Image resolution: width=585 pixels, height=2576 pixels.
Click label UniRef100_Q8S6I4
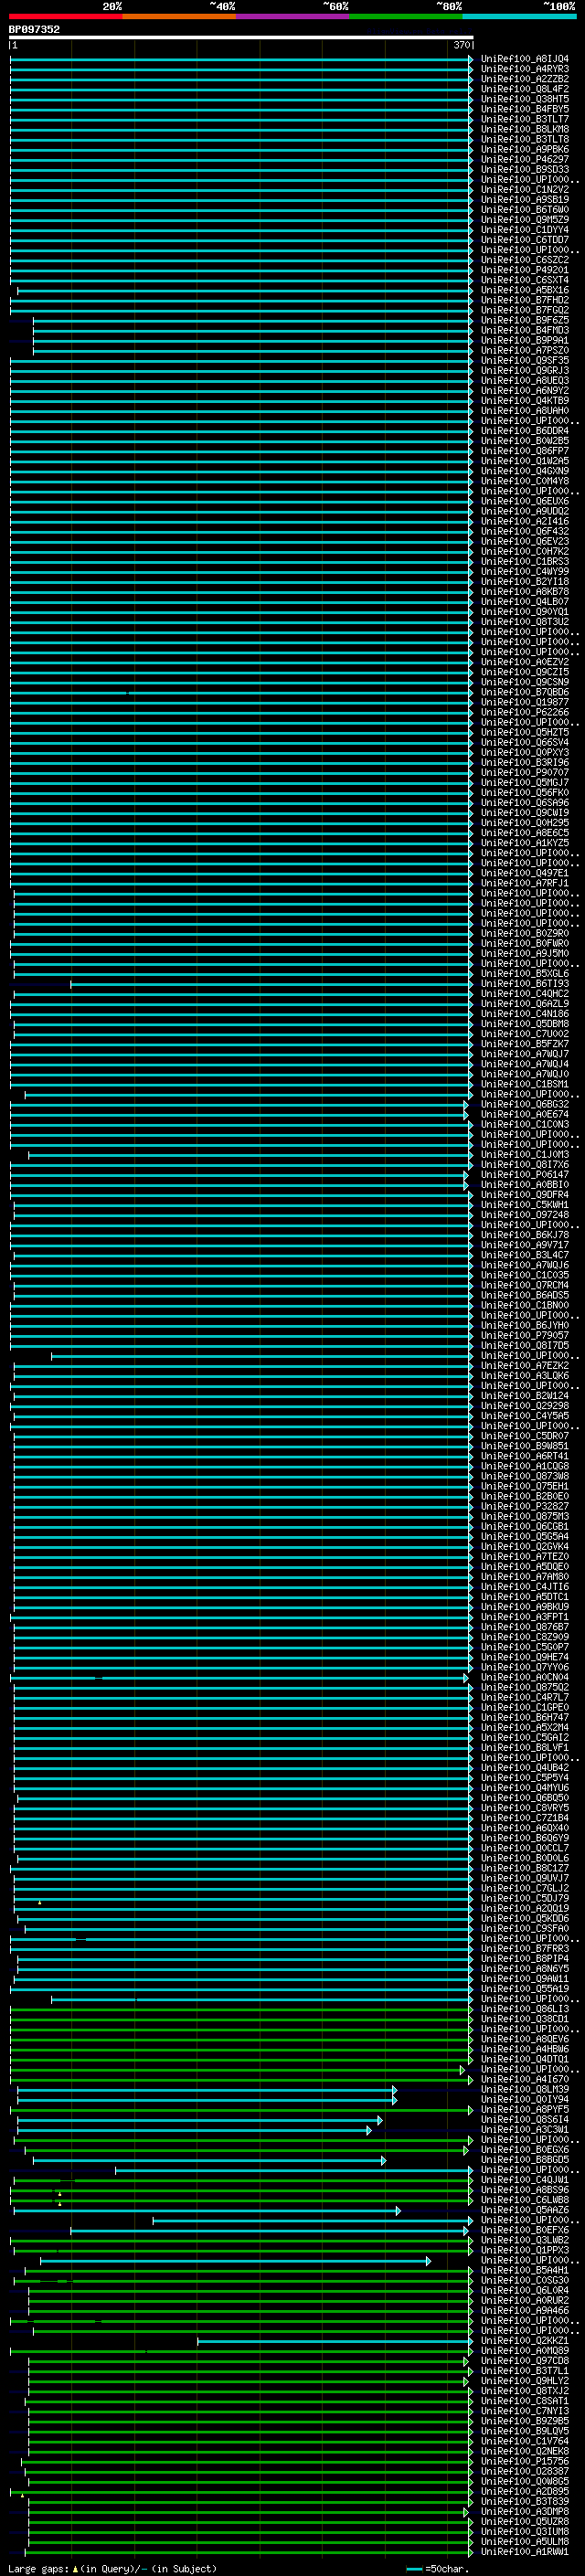(525, 2119)
